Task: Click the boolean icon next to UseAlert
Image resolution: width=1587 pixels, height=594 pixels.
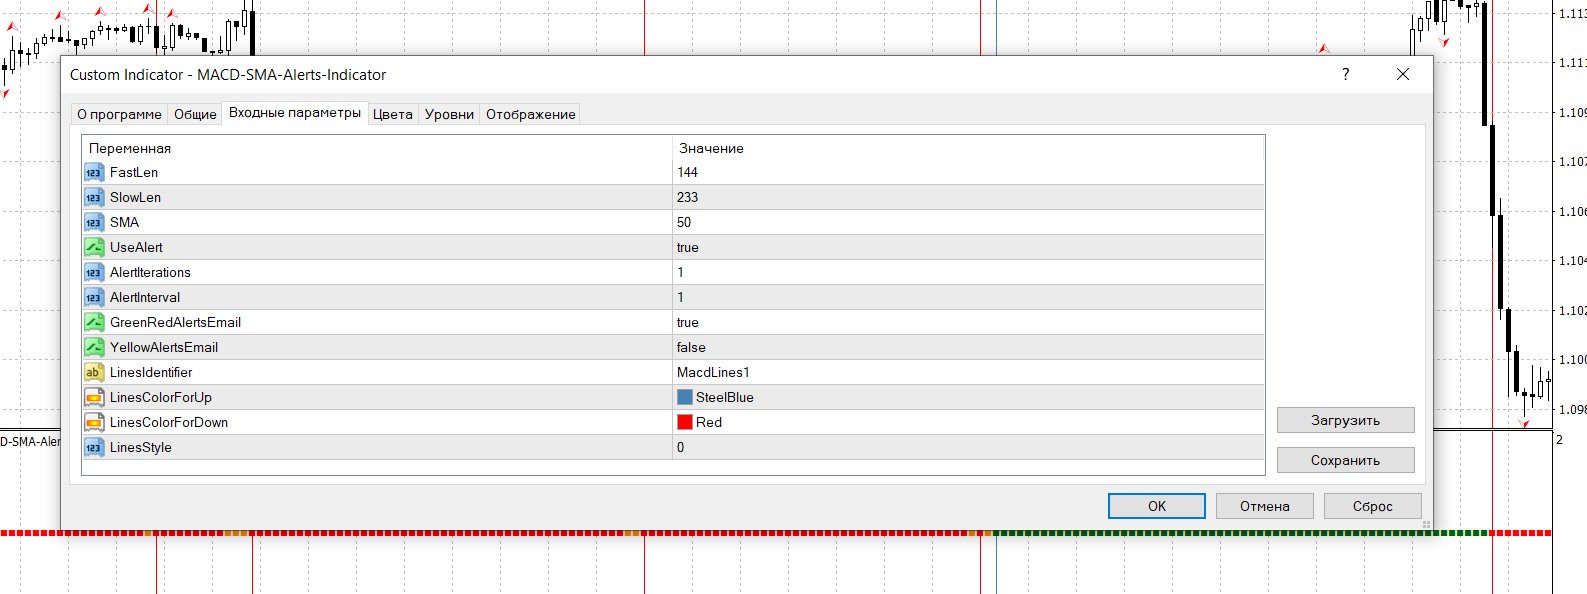Action: click(94, 247)
